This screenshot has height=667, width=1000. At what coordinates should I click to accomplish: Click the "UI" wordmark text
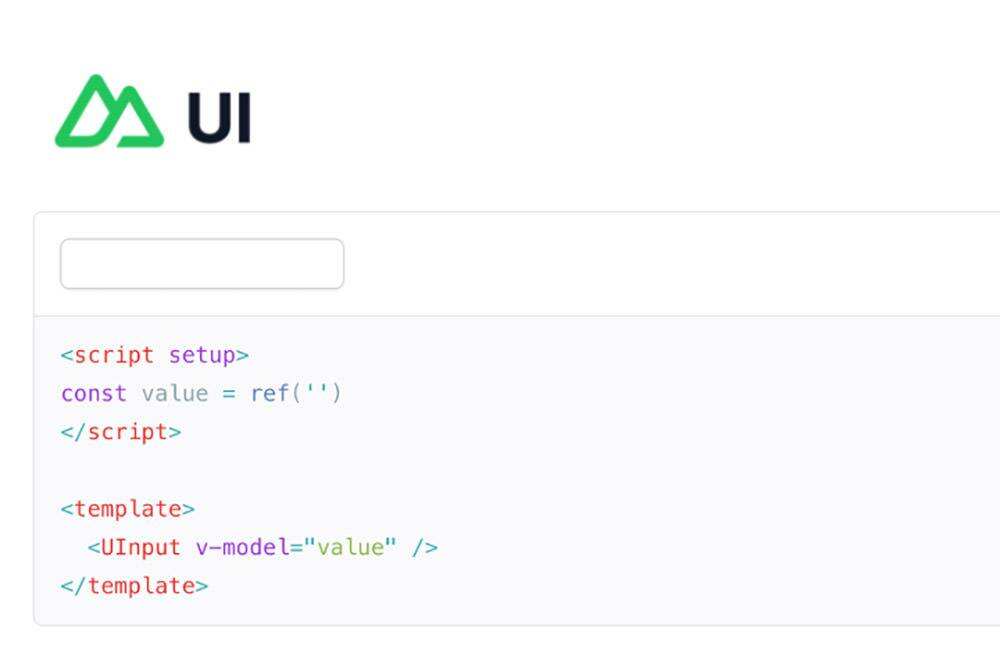click(x=219, y=119)
